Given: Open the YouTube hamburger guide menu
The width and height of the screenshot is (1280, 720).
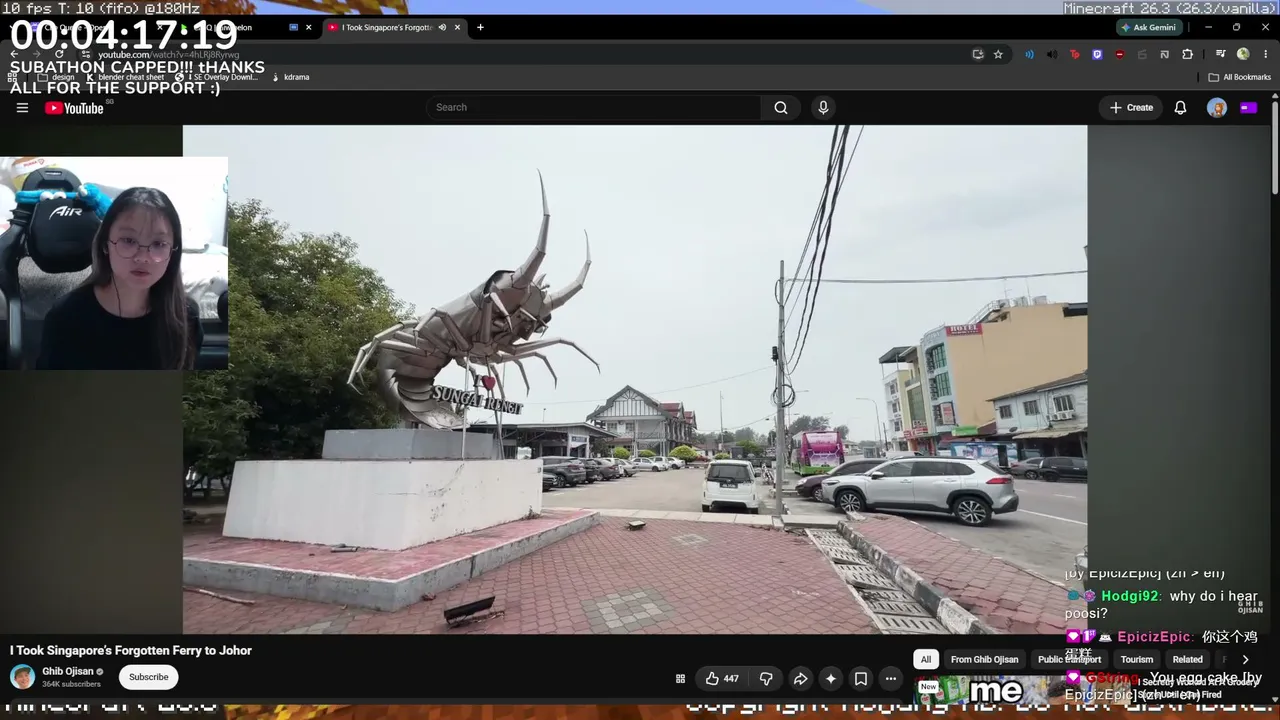Looking at the screenshot, I should (22, 108).
